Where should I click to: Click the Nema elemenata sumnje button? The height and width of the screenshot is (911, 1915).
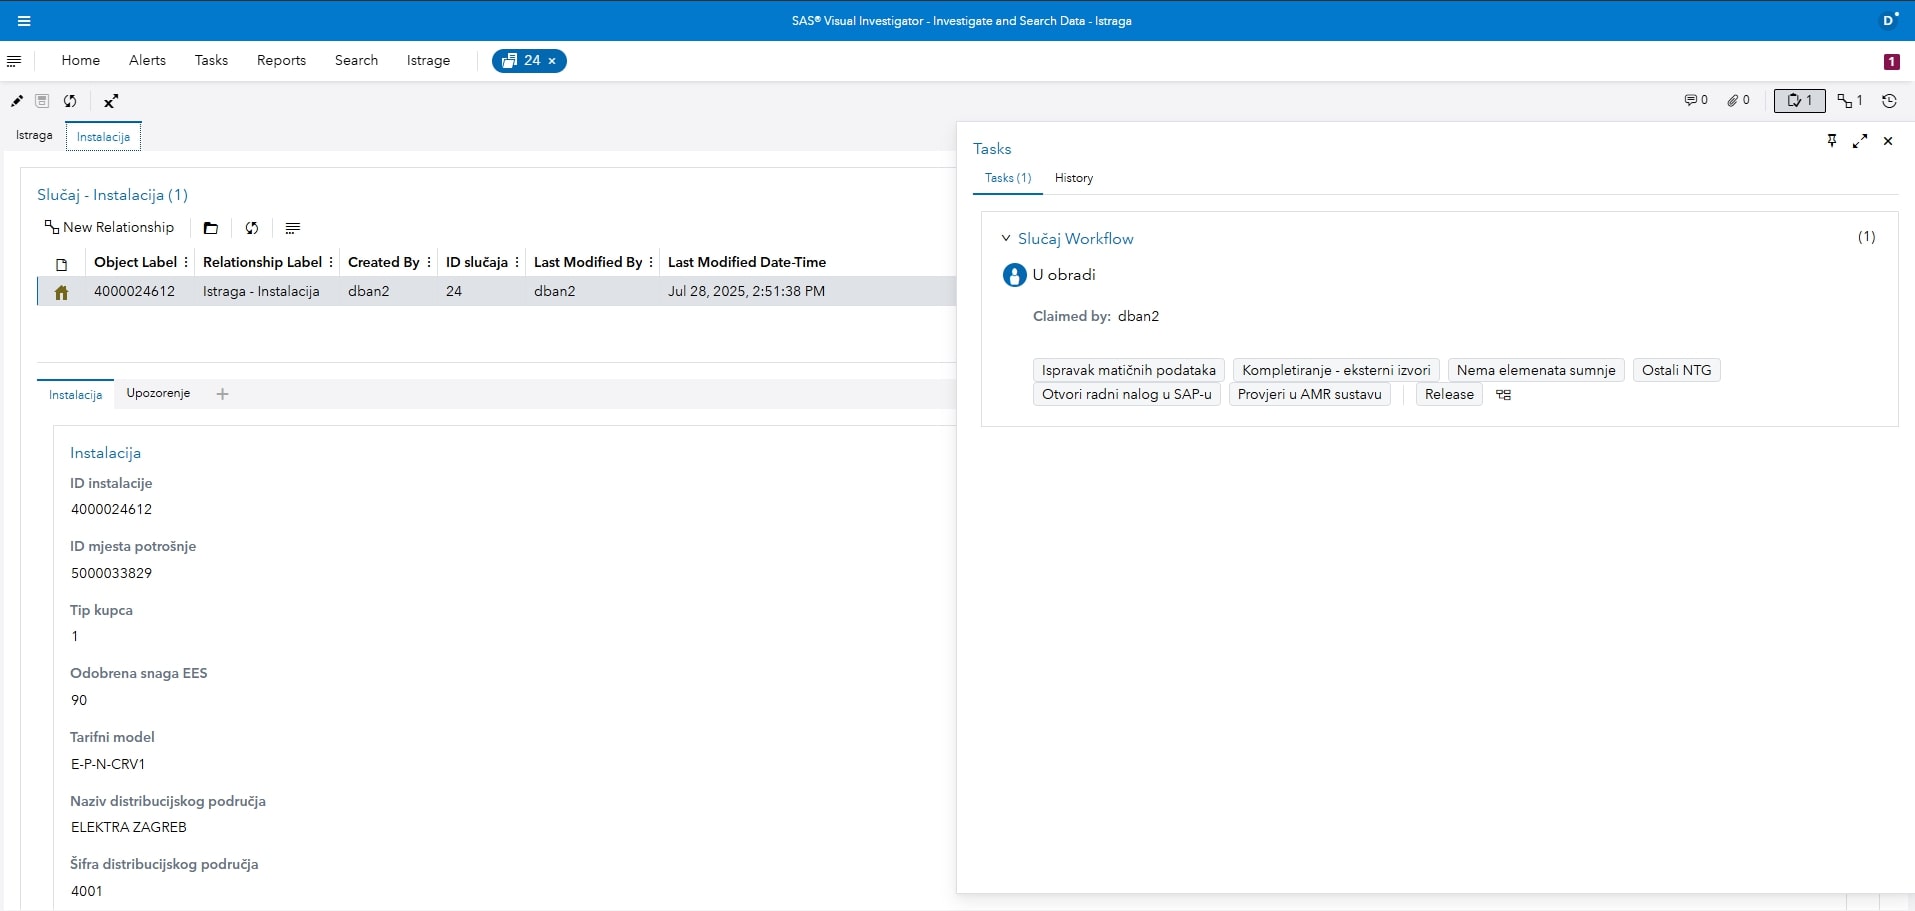1535,370
